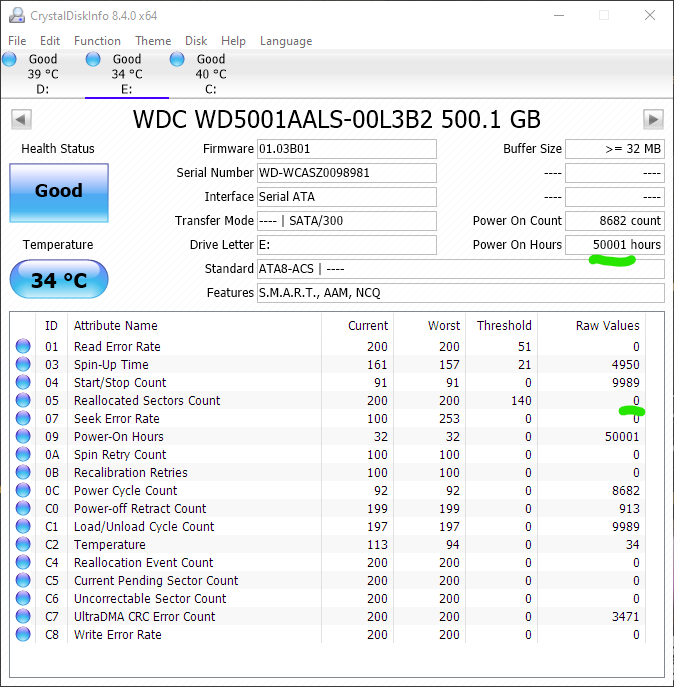Select raw value 913 for Power-off Retract Count
The width and height of the screenshot is (674, 687).
coord(629,508)
